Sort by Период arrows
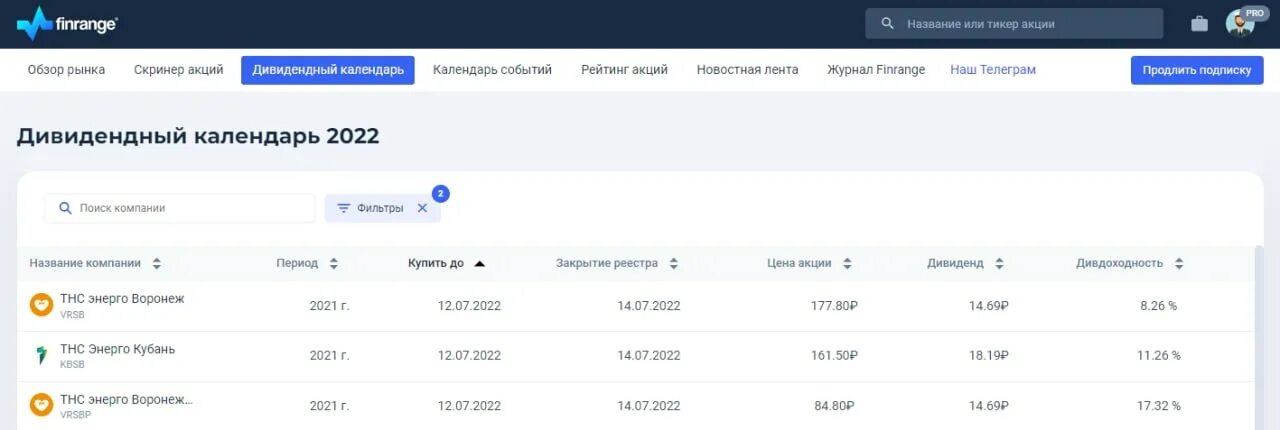This screenshot has width=1280, height=430. [x=334, y=263]
